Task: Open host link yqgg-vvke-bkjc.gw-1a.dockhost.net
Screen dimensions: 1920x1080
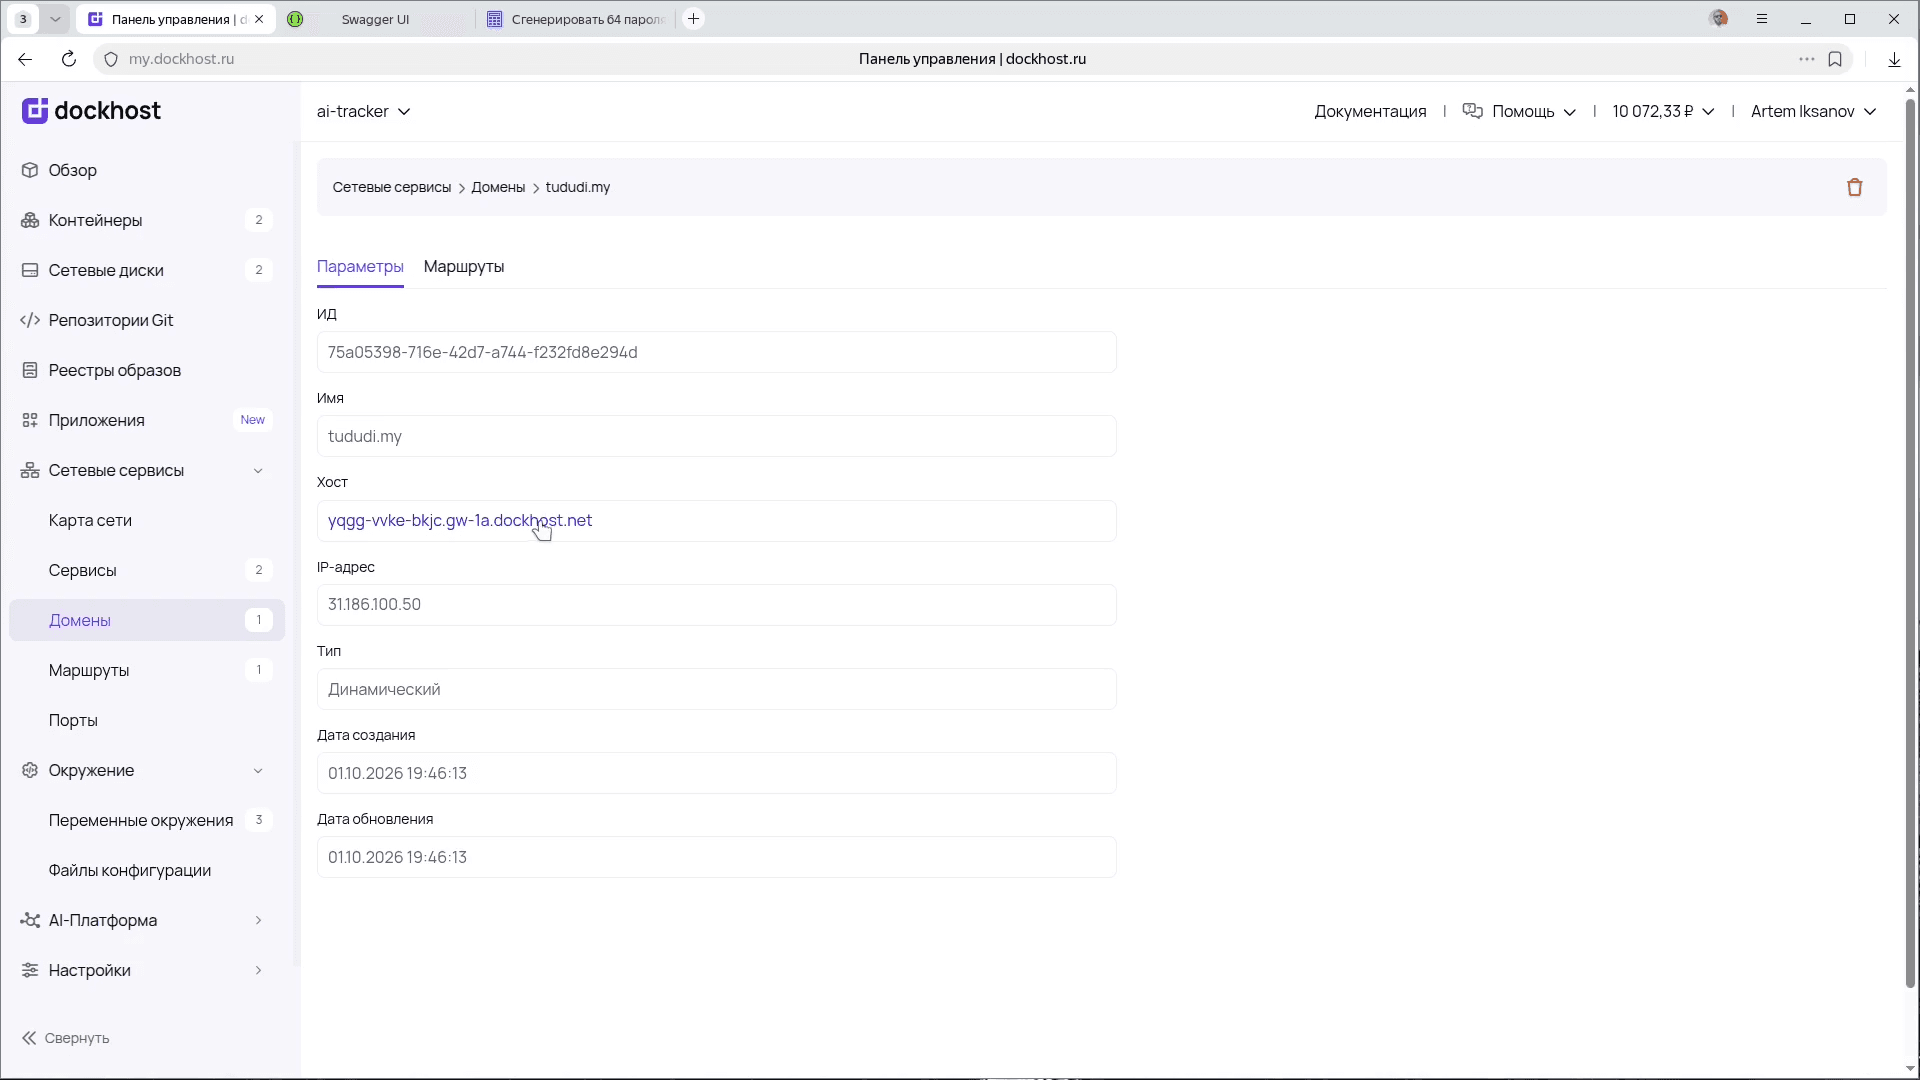Action: pos(460,520)
